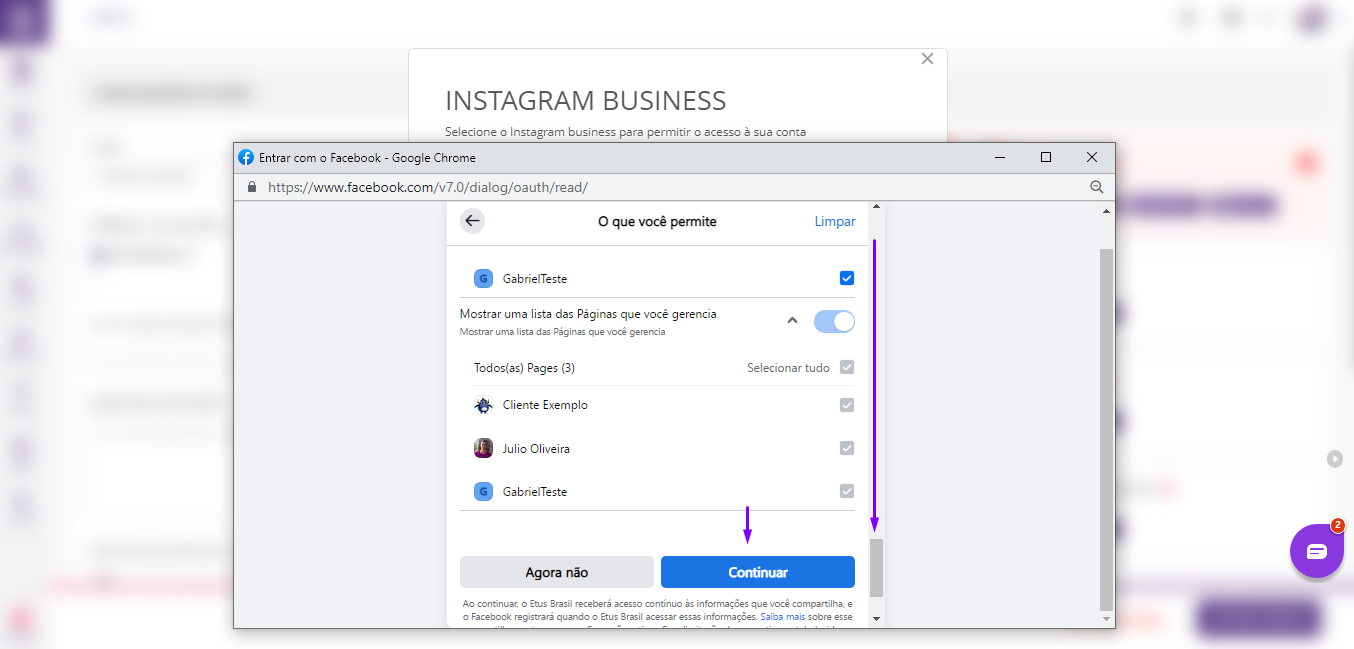Click up arrow of the dialog's inner scrollbar
This screenshot has width=1354, height=649.
877,209
